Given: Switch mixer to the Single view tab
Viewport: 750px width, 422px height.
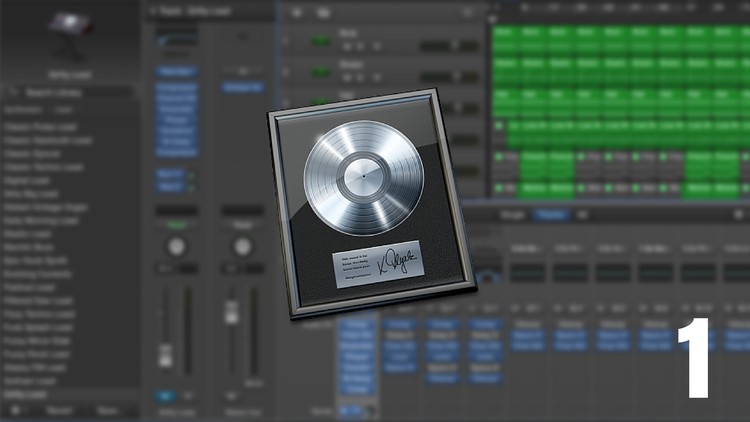Looking at the screenshot, I should (512, 215).
